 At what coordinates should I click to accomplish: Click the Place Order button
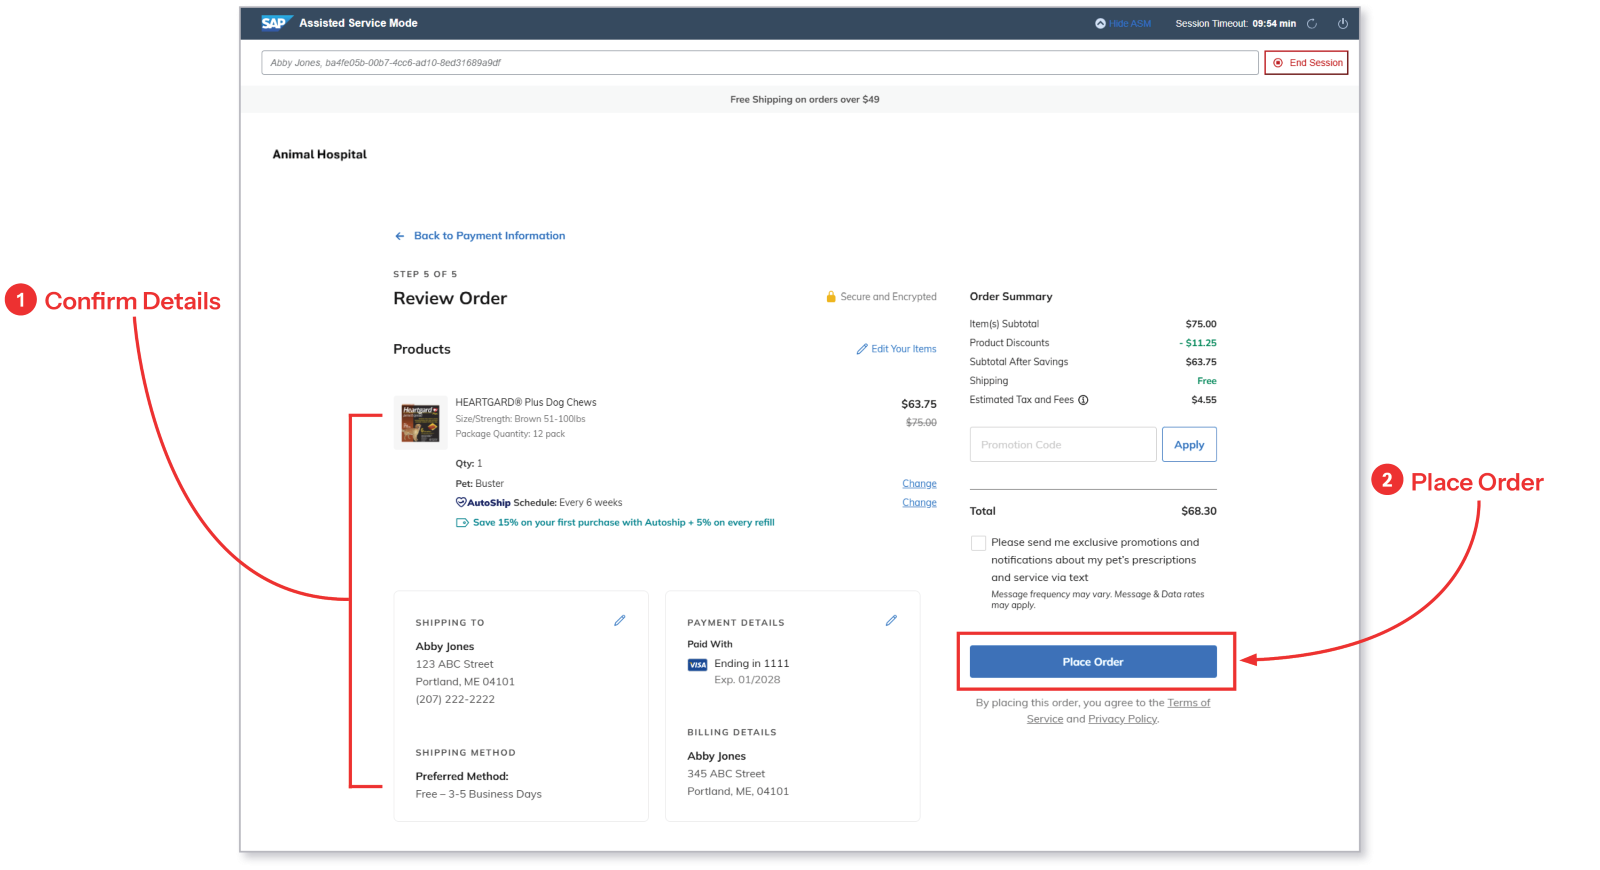(x=1093, y=662)
